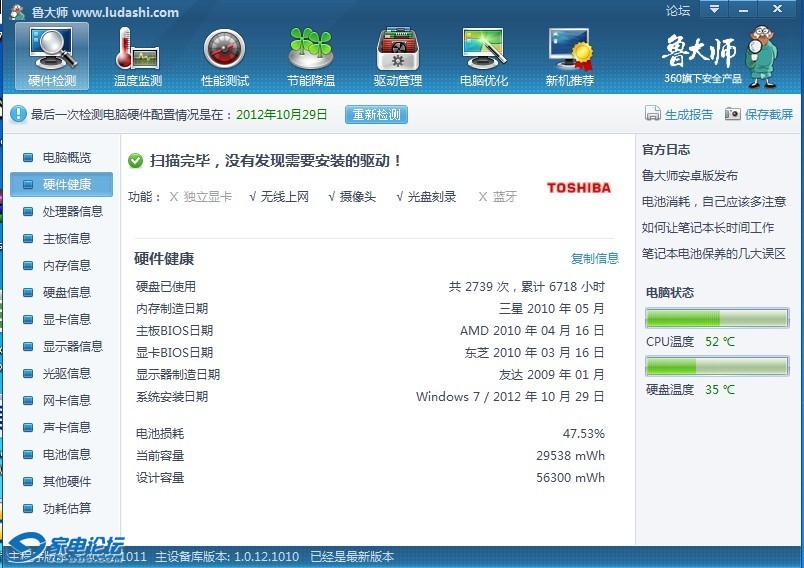Open the 硬件检测 hardware detection section
Viewport: 804px width, 568px height.
(52, 56)
